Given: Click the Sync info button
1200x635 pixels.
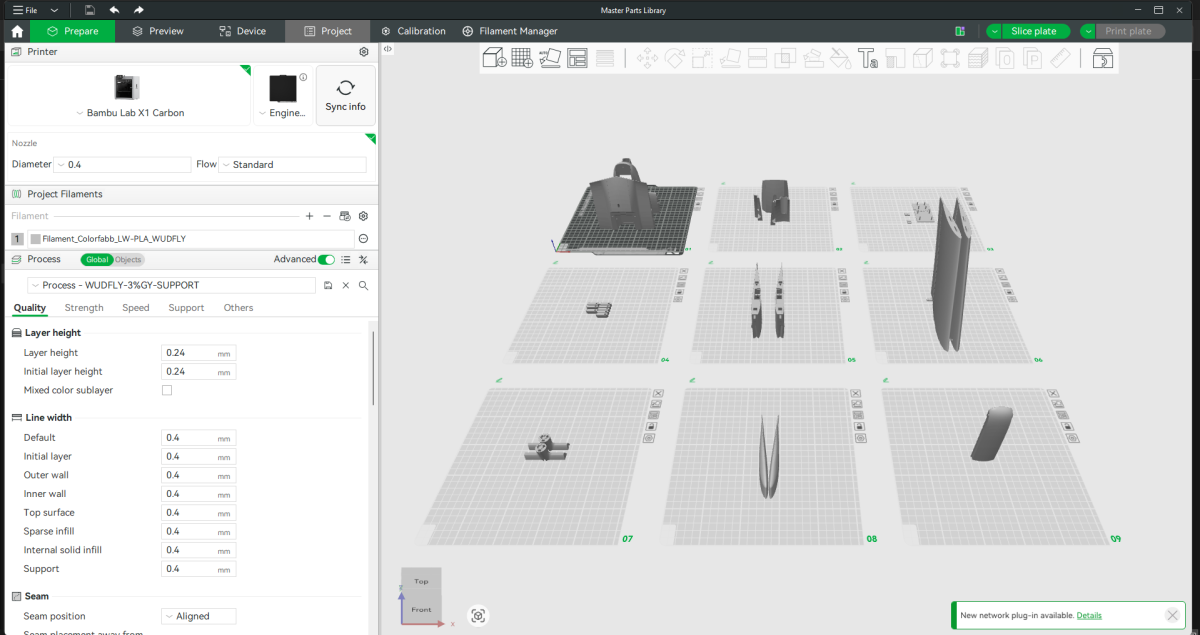Looking at the screenshot, I should point(346,96).
